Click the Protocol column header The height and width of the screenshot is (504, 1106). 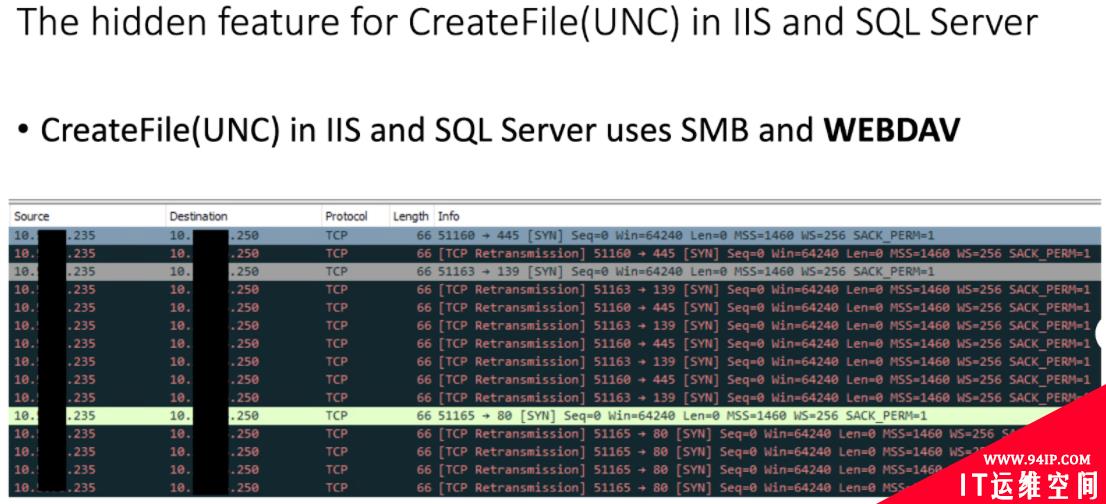tap(356, 216)
